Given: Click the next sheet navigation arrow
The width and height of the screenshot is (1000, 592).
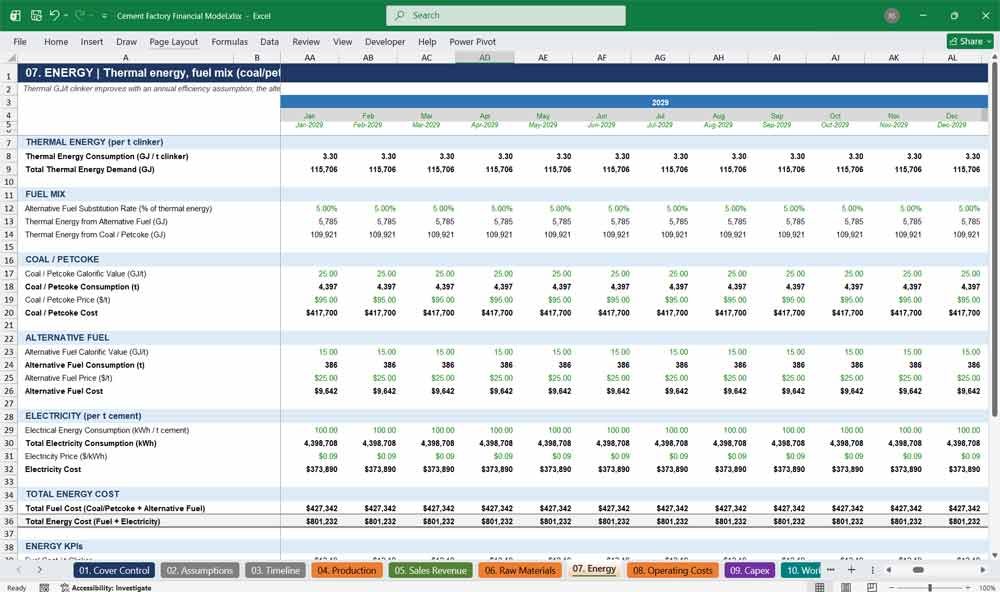Looking at the screenshot, I should [x=40, y=570].
